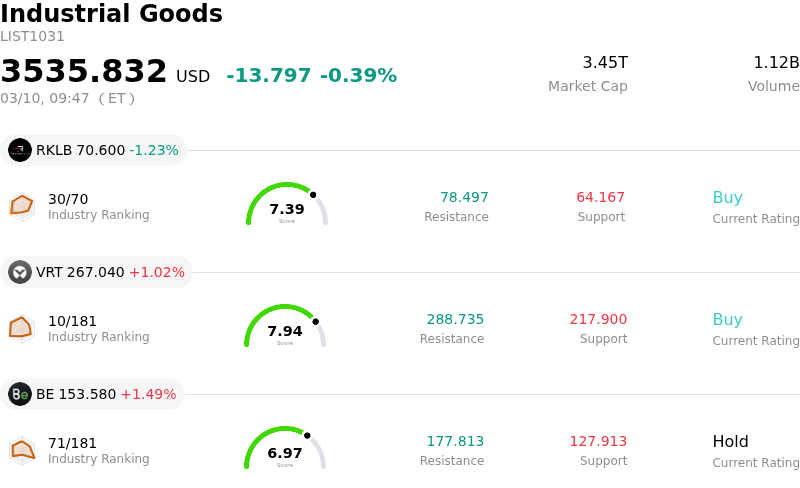The height and width of the screenshot is (488, 800).
Task: Open the BE Hold current rating
Action: tap(730, 442)
